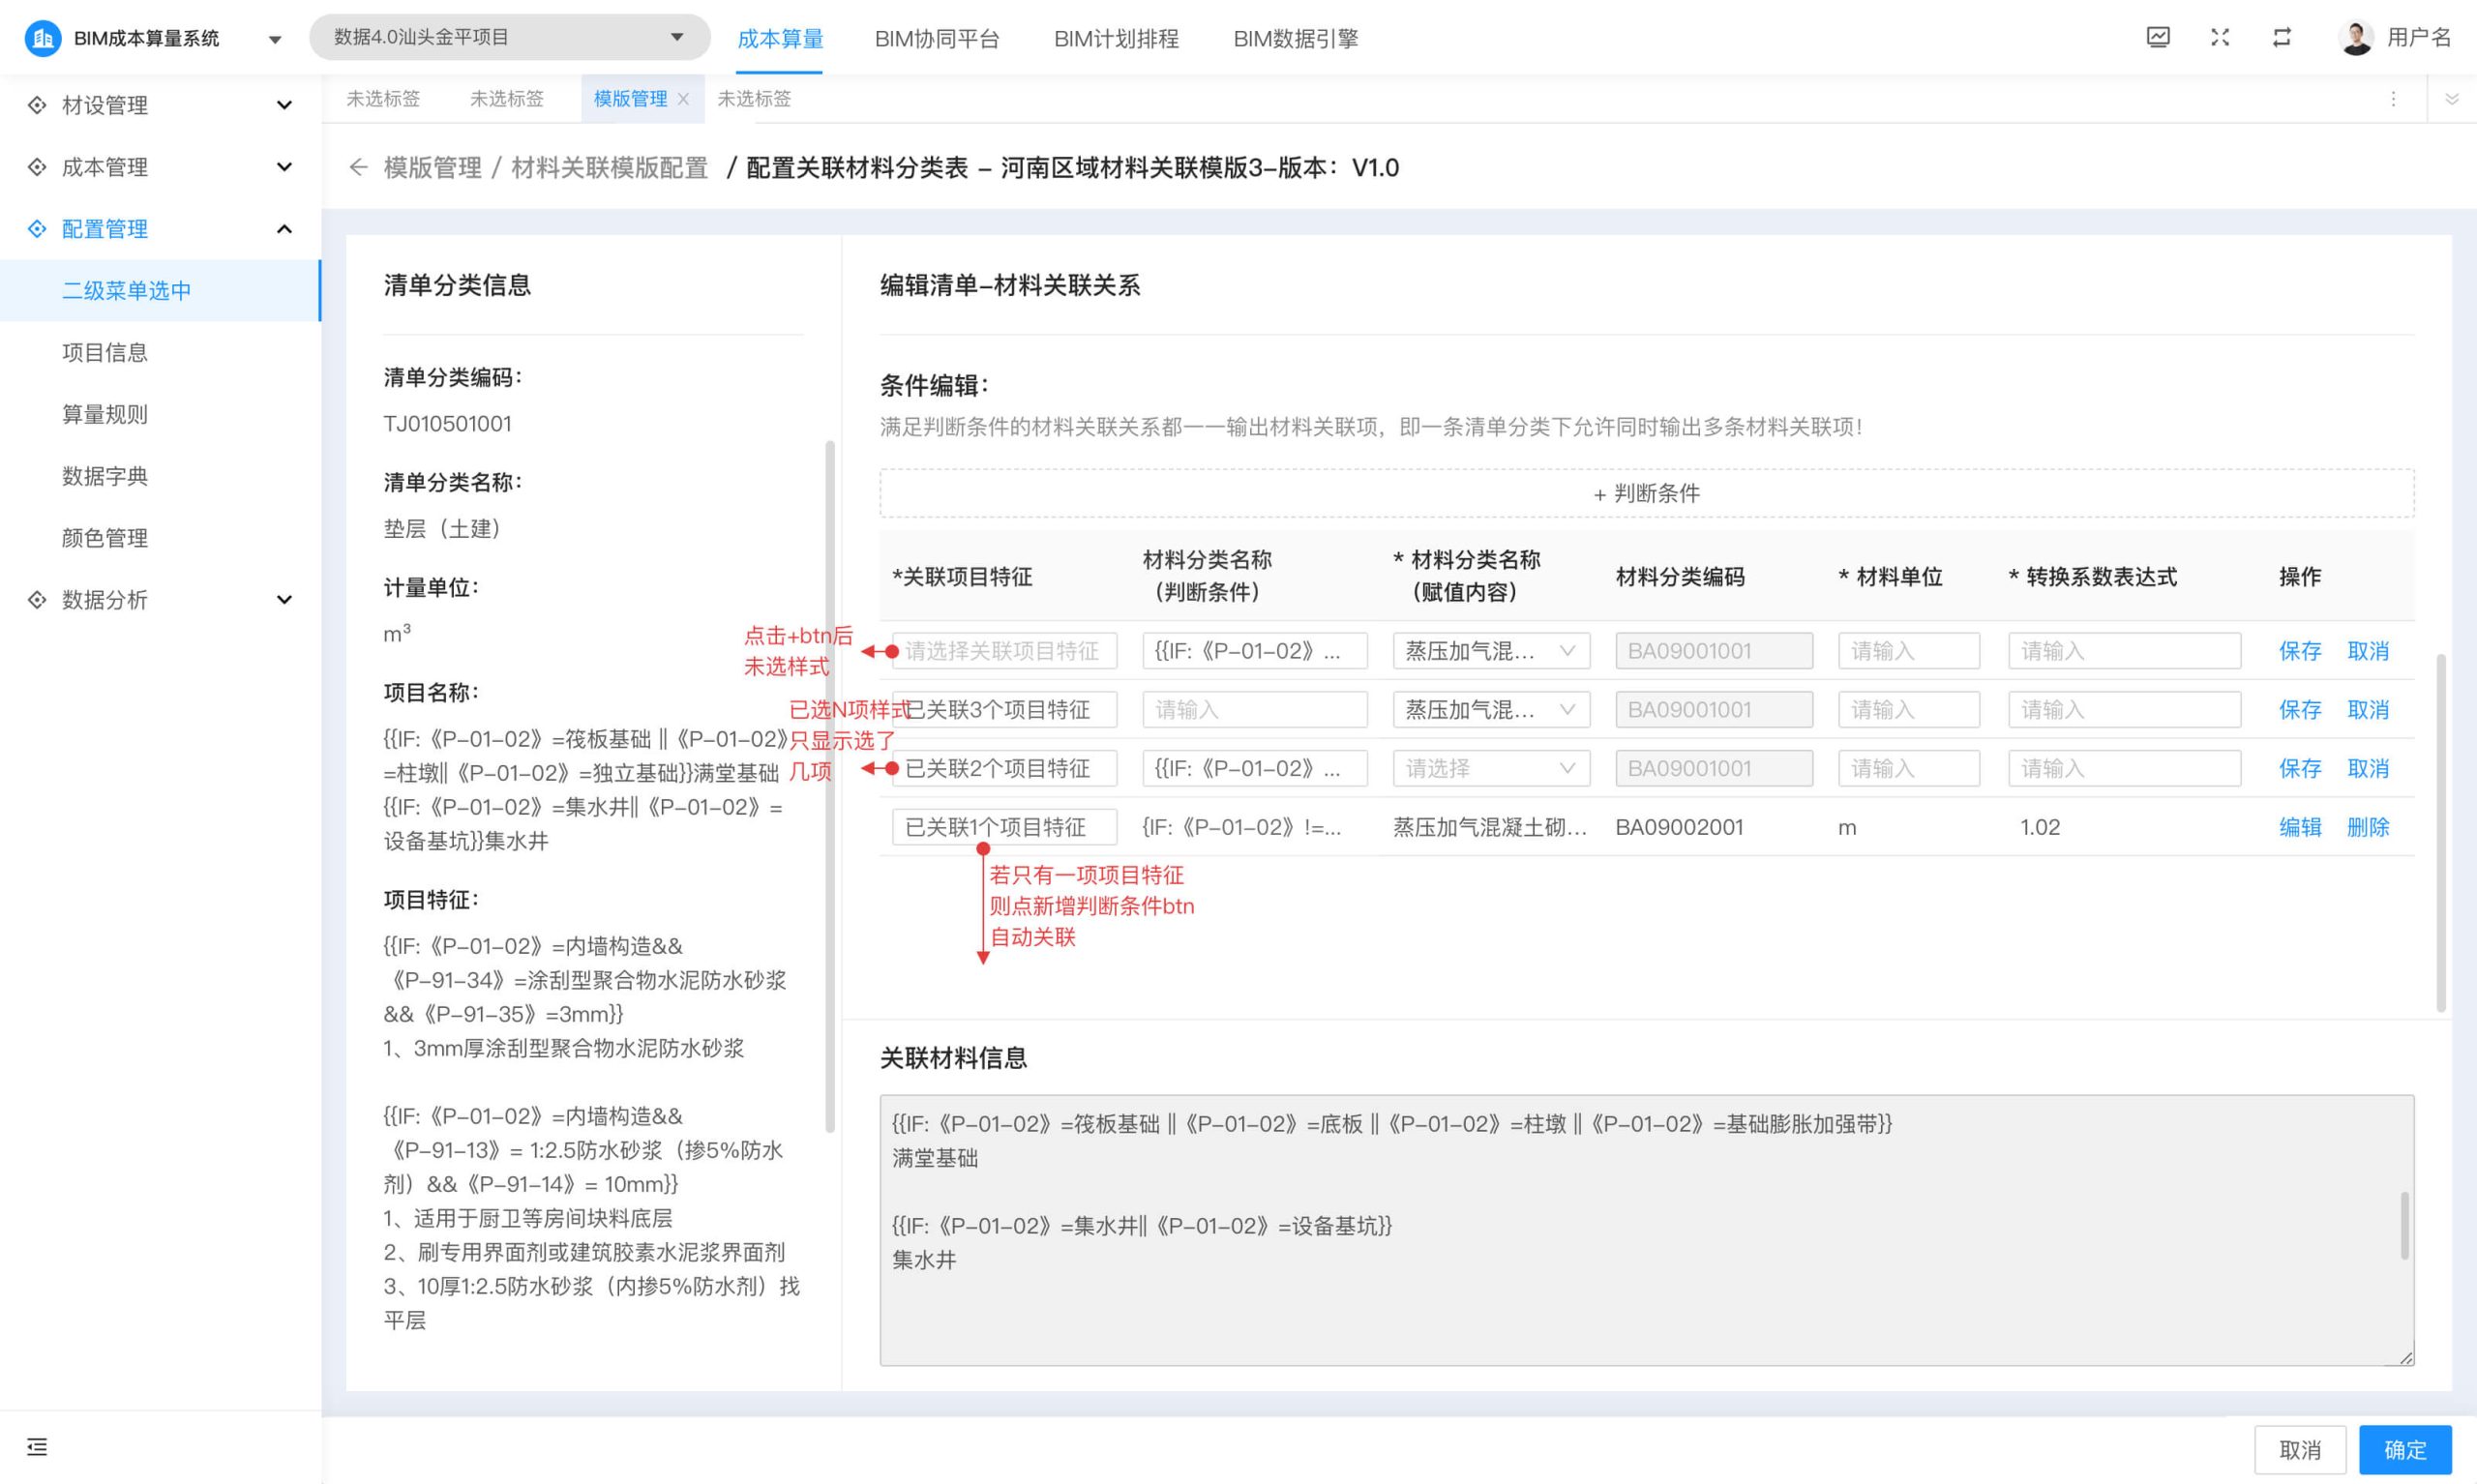The height and width of the screenshot is (1484, 2477).
Task: Click 编辑 link in the last row
Action: click(2299, 827)
